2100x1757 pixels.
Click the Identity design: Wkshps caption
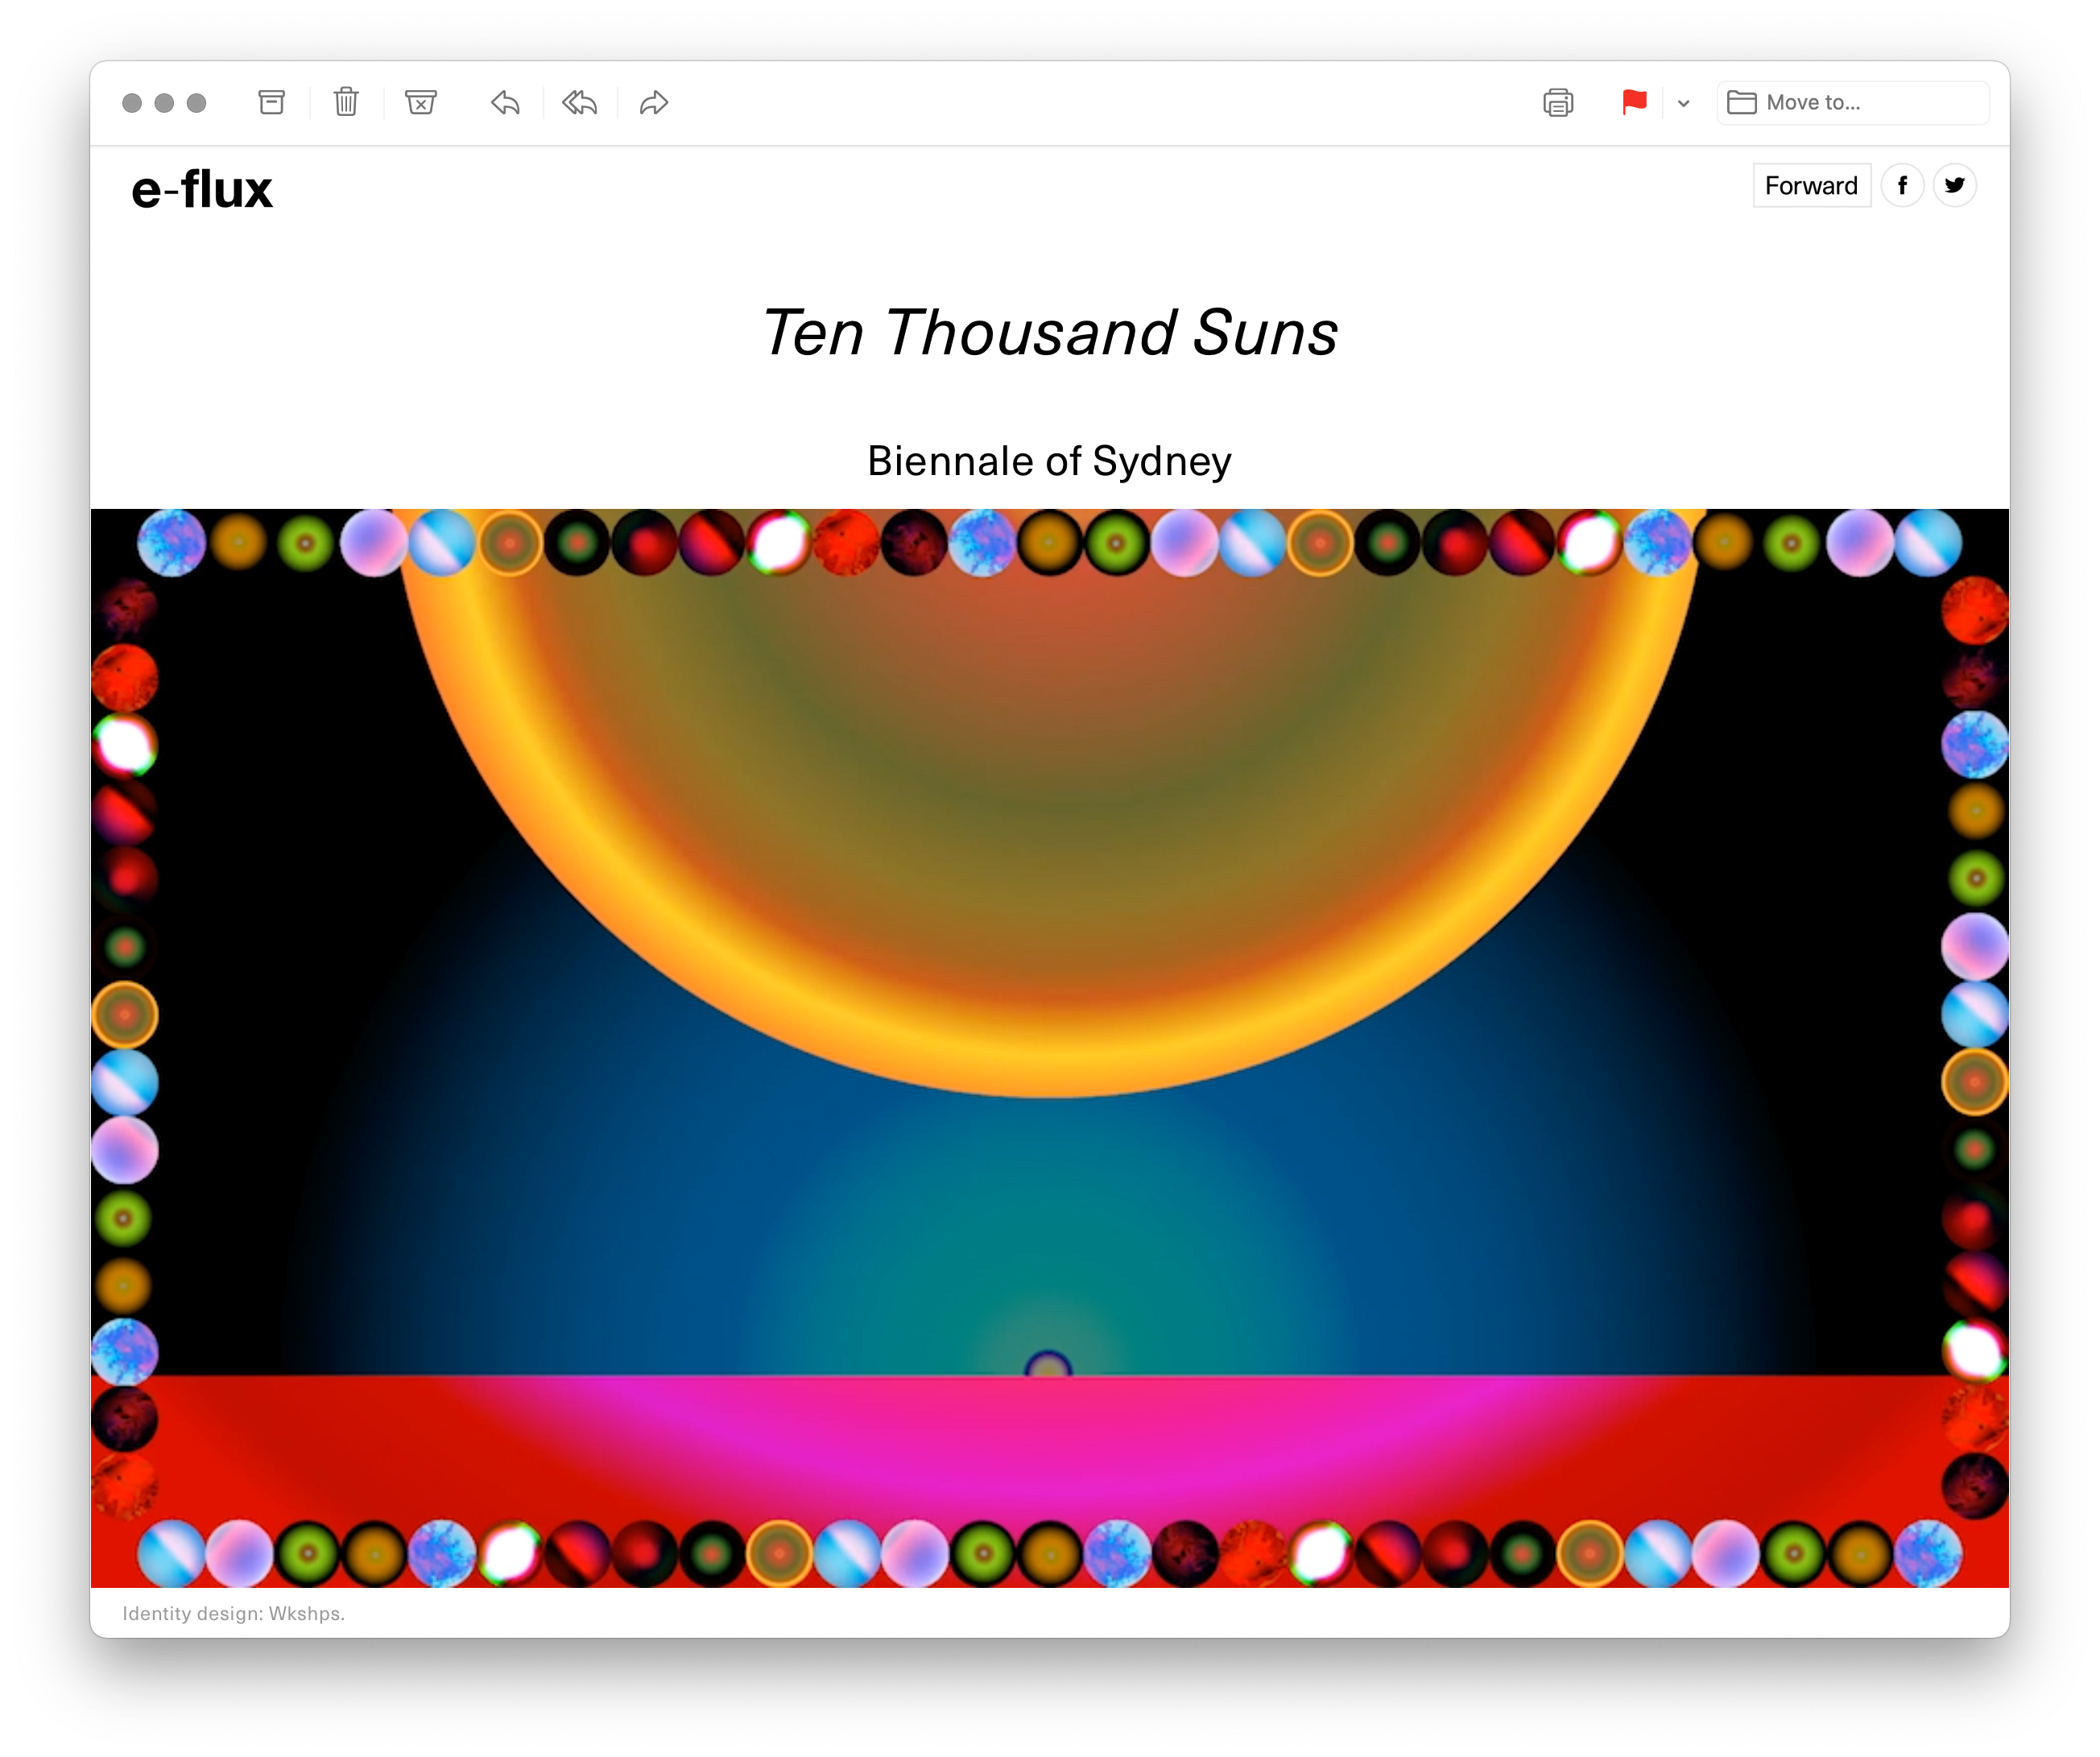pos(233,1613)
